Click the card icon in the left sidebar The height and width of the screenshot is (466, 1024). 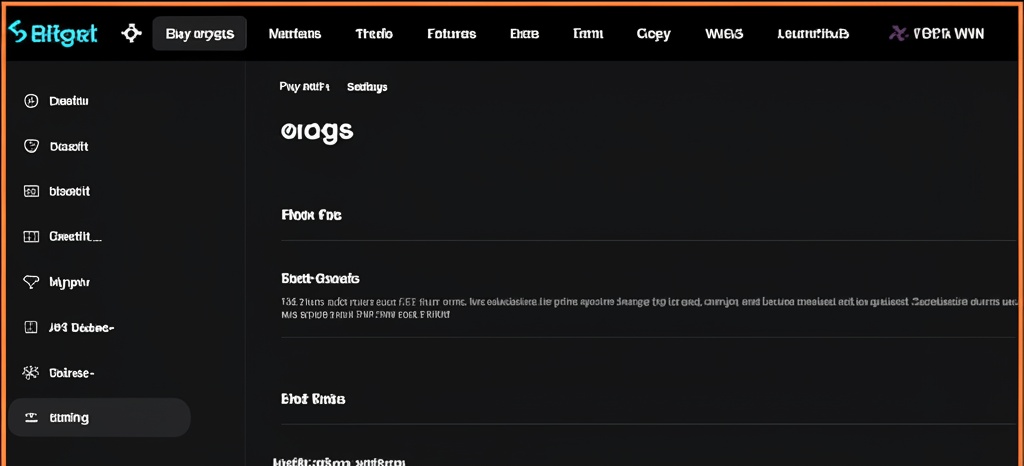(31, 191)
